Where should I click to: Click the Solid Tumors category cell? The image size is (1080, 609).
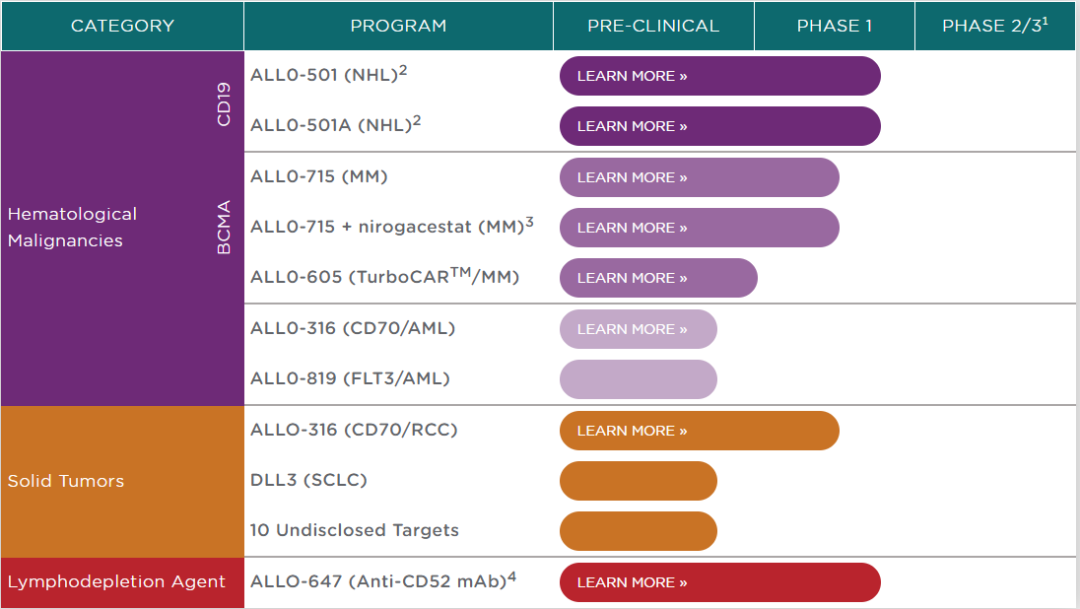[x=66, y=481]
